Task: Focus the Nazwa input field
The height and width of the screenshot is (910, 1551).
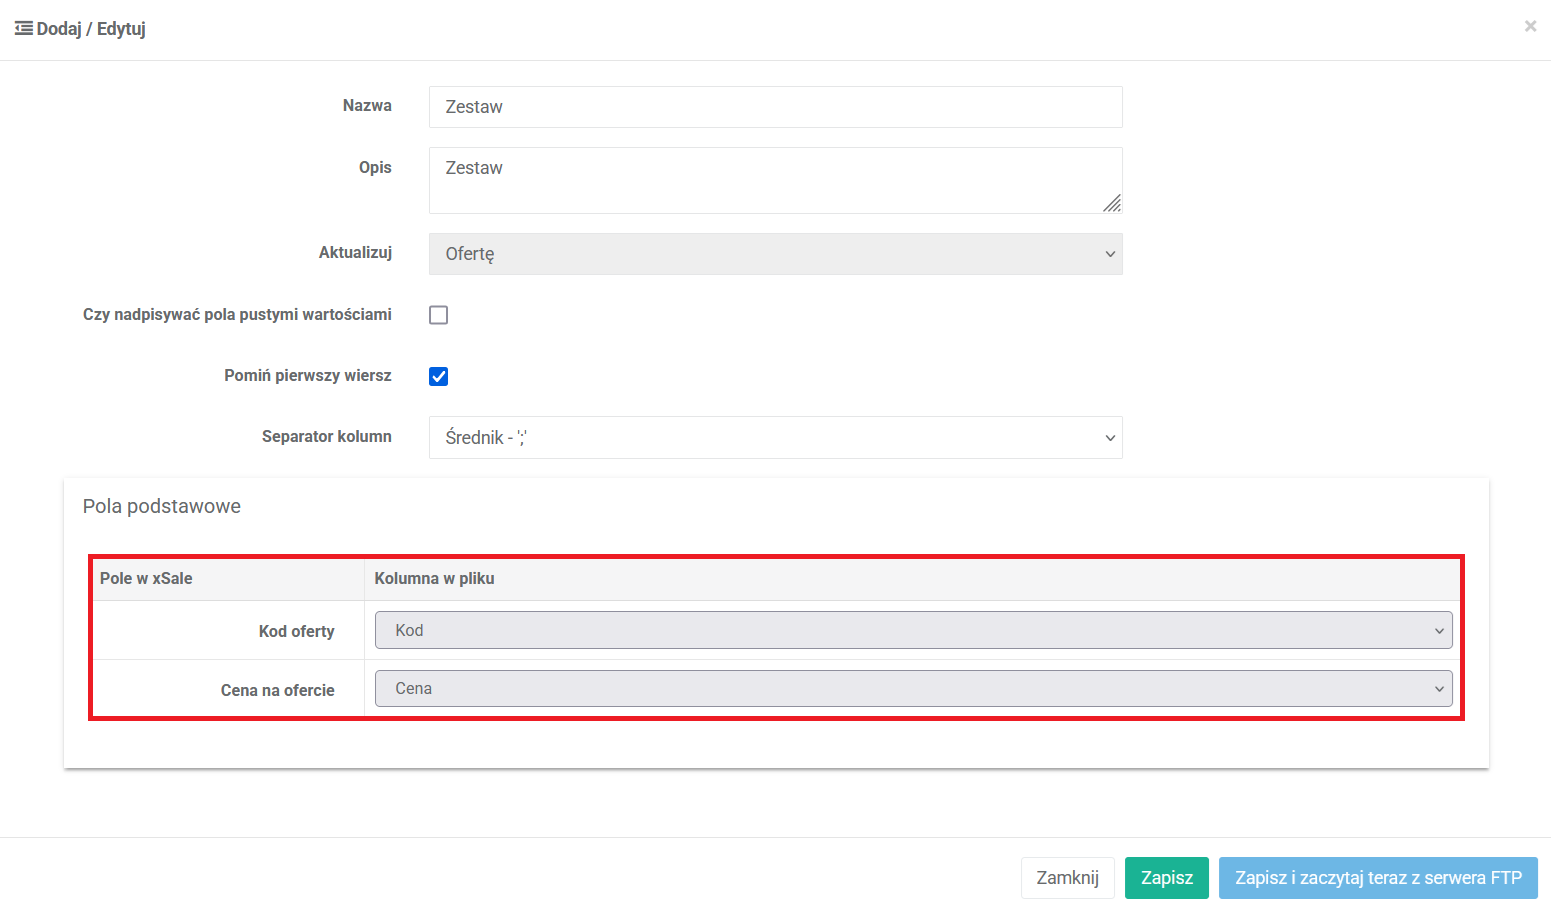Action: [775, 107]
